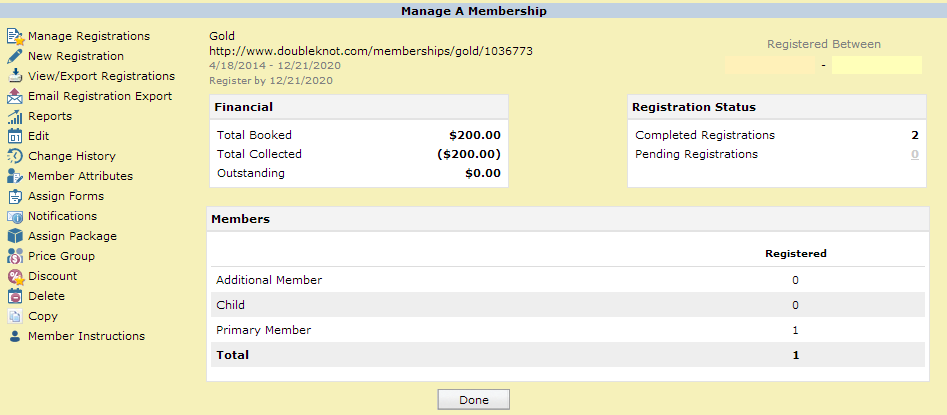Choose Copy in the sidebar menu
Screen dimensions: 947x415
coord(43,316)
